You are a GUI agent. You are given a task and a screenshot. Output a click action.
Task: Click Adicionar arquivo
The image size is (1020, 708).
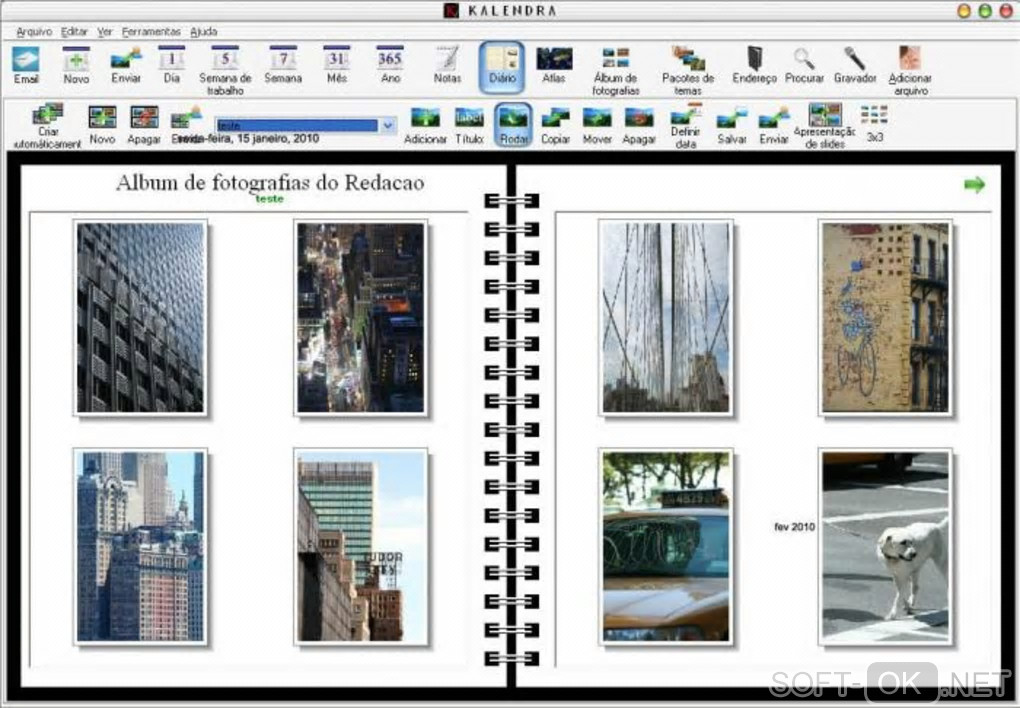click(910, 70)
